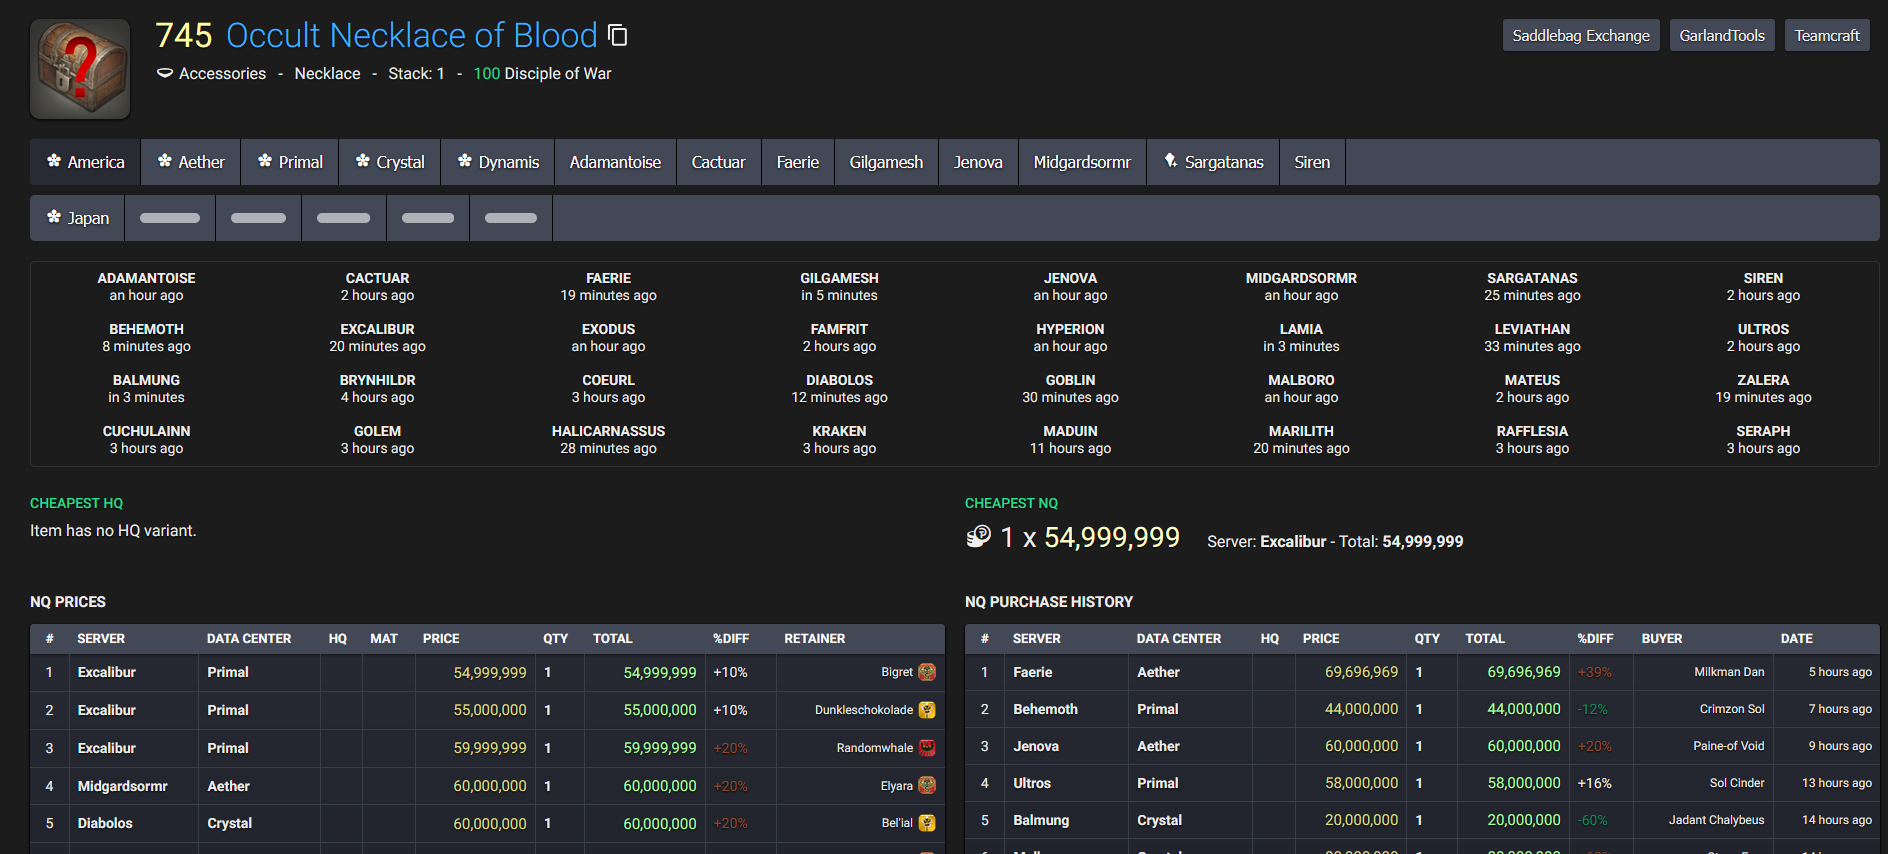
Task: Click retainer name Randomwhale
Action: (x=875, y=748)
